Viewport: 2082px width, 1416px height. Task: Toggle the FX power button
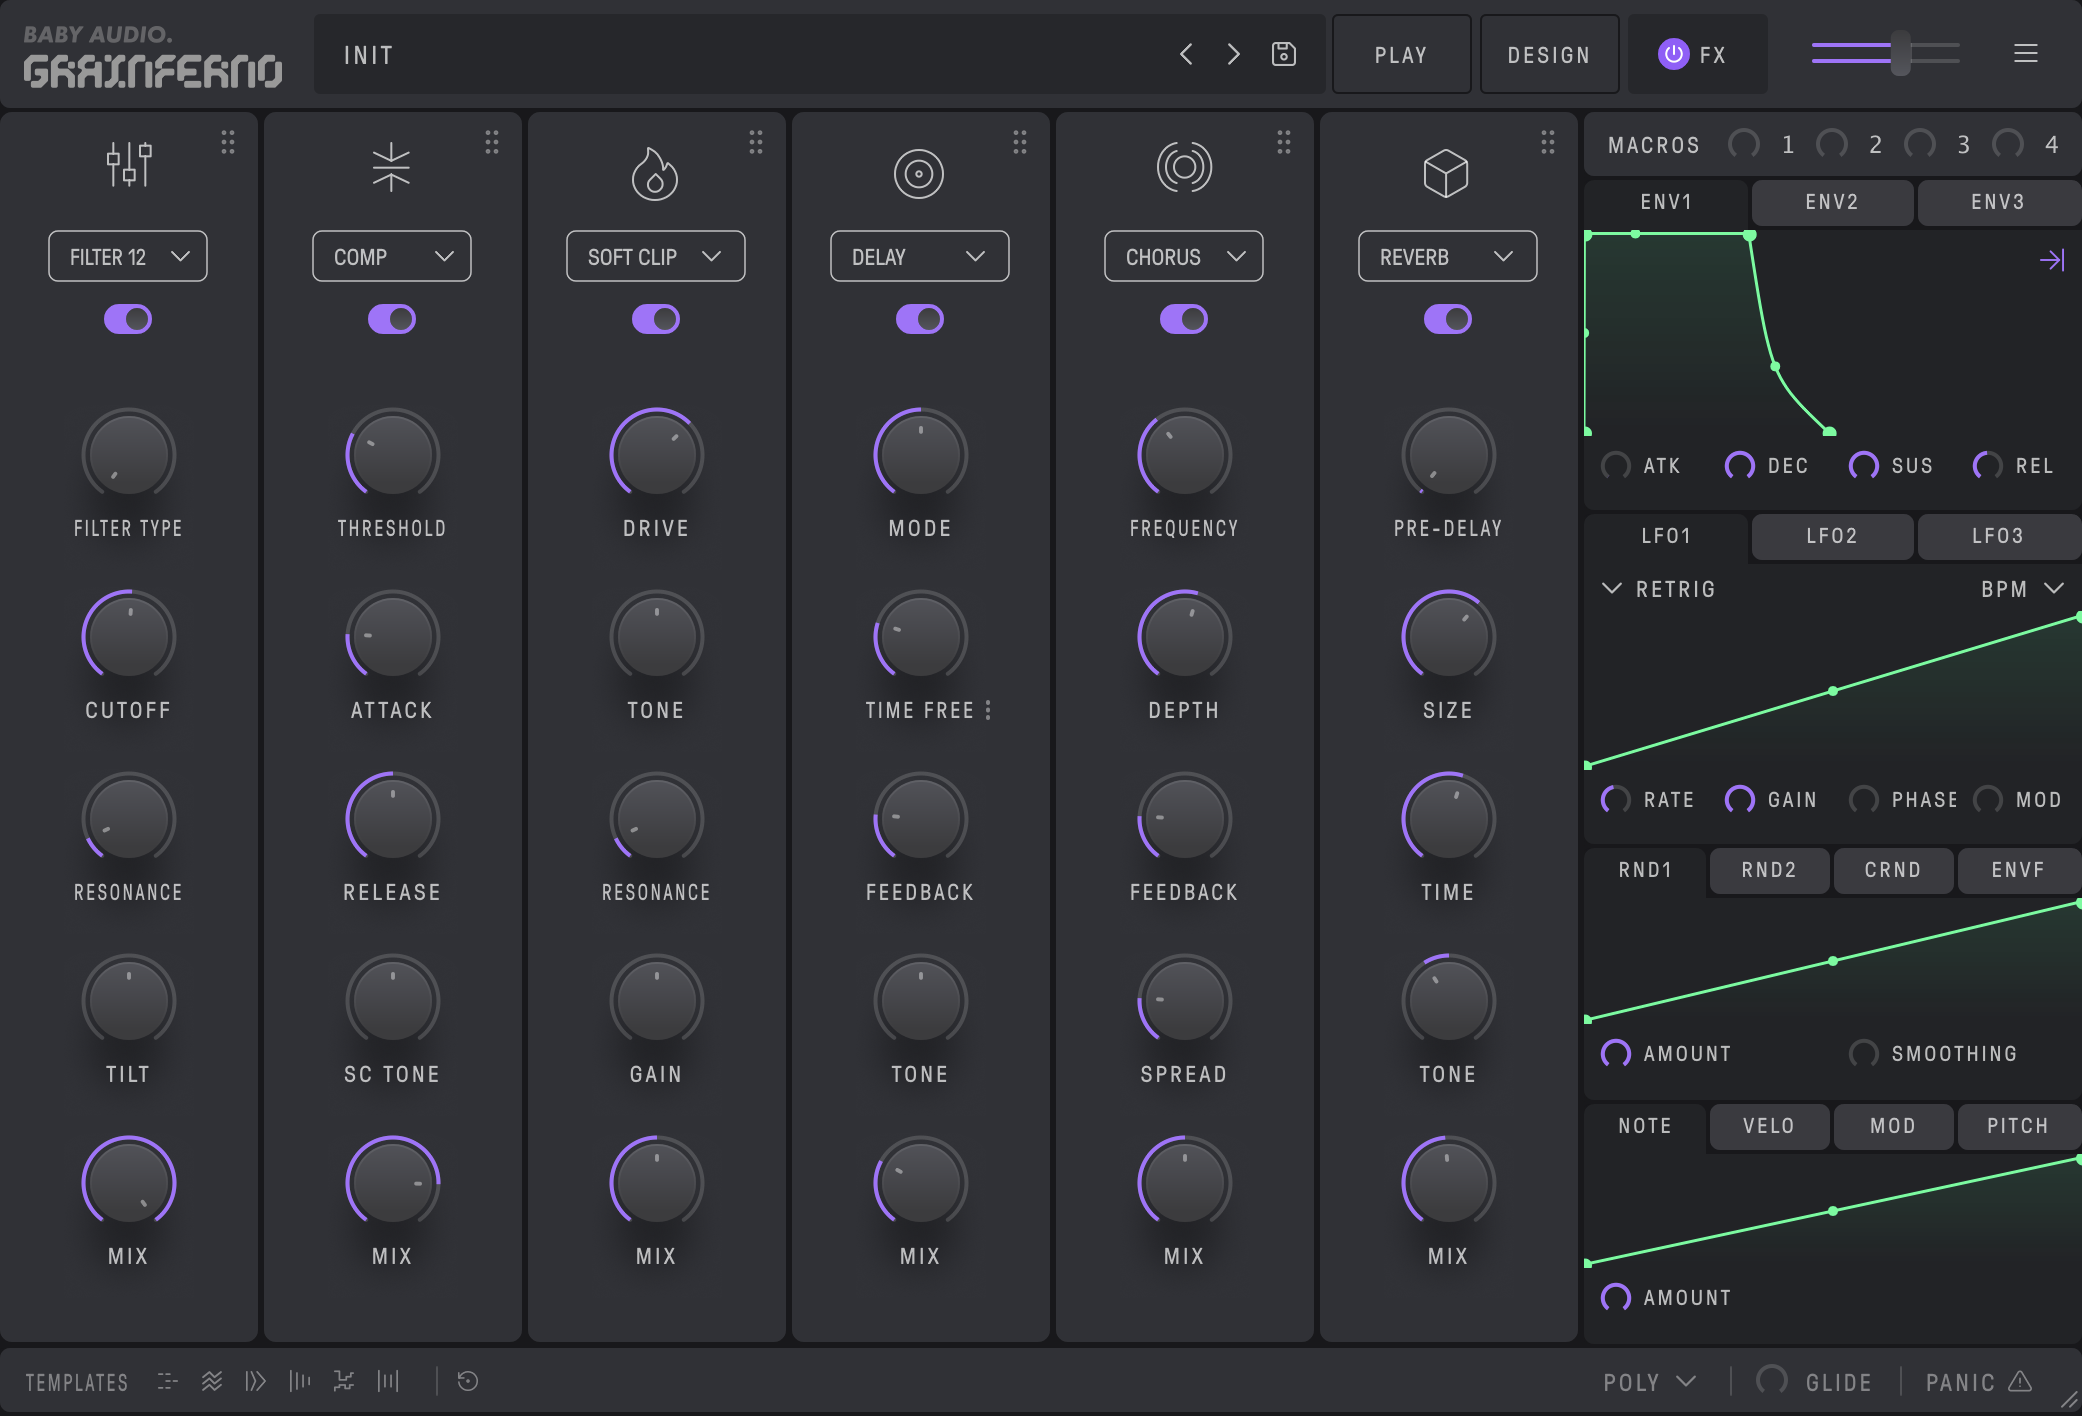click(x=1673, y=54)
